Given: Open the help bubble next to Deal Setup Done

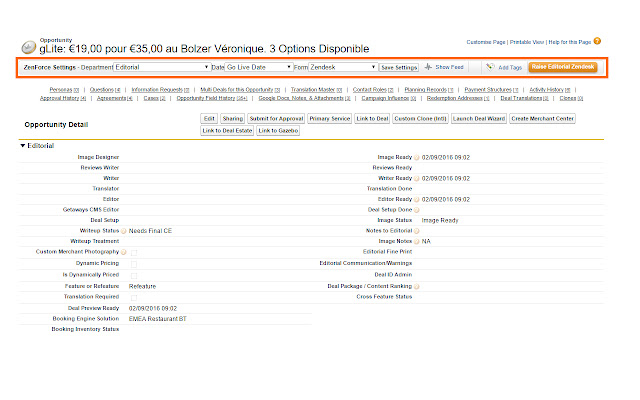Looking at the screenshot, I should coord(417,210).
